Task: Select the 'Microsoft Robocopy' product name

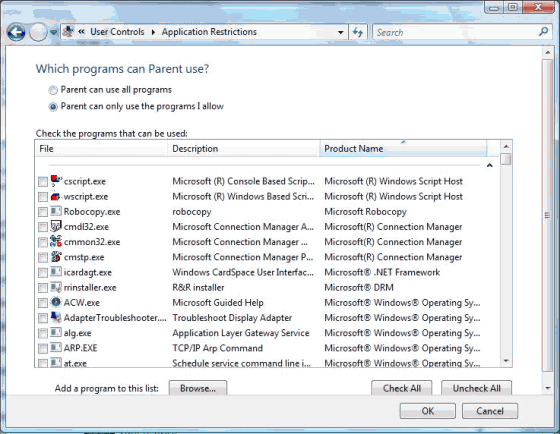Action: [x=365, y=211]
